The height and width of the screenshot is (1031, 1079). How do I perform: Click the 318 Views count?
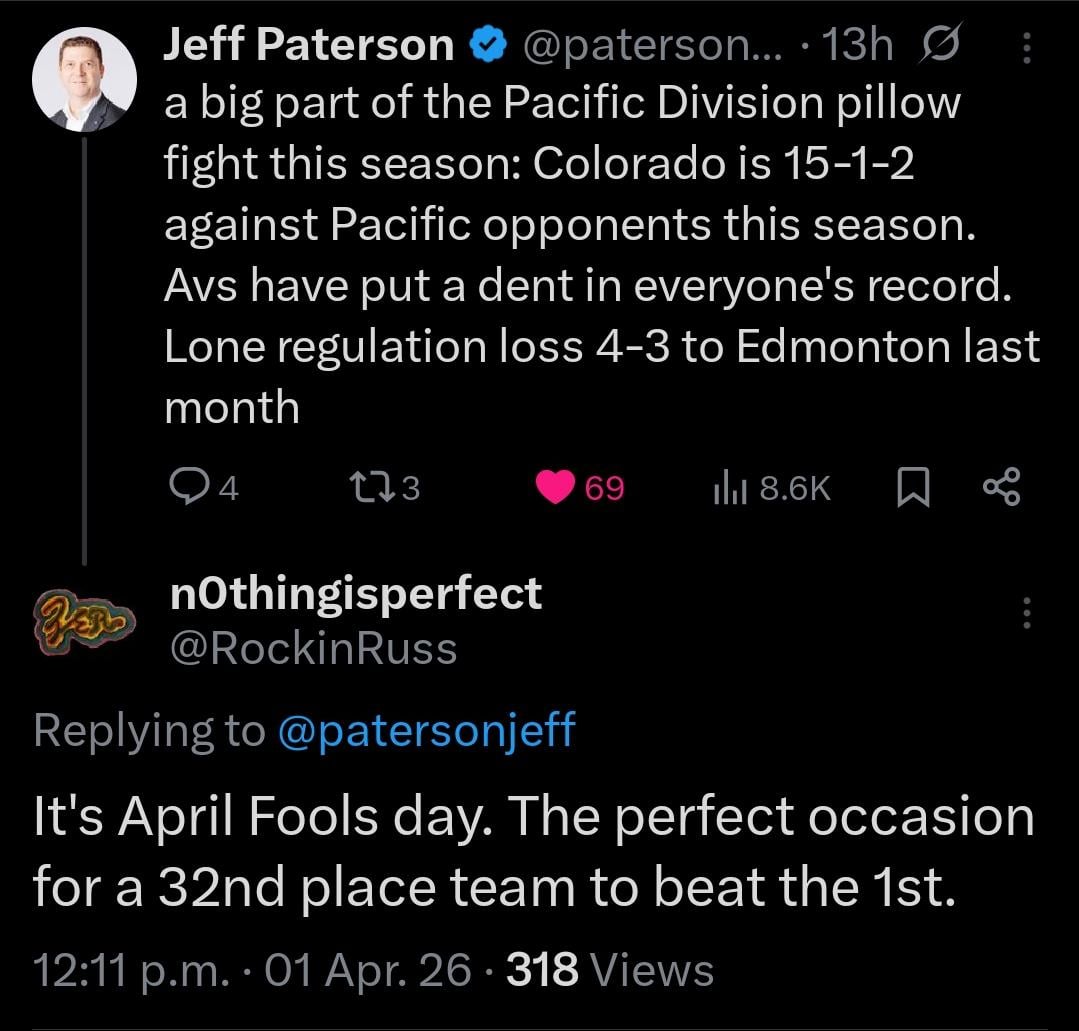tap(610, 969)
